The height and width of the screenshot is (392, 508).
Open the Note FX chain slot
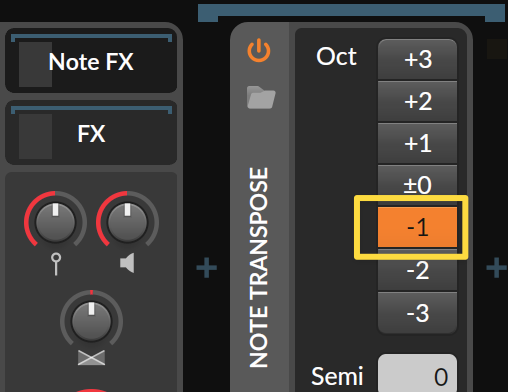[91, 60]
